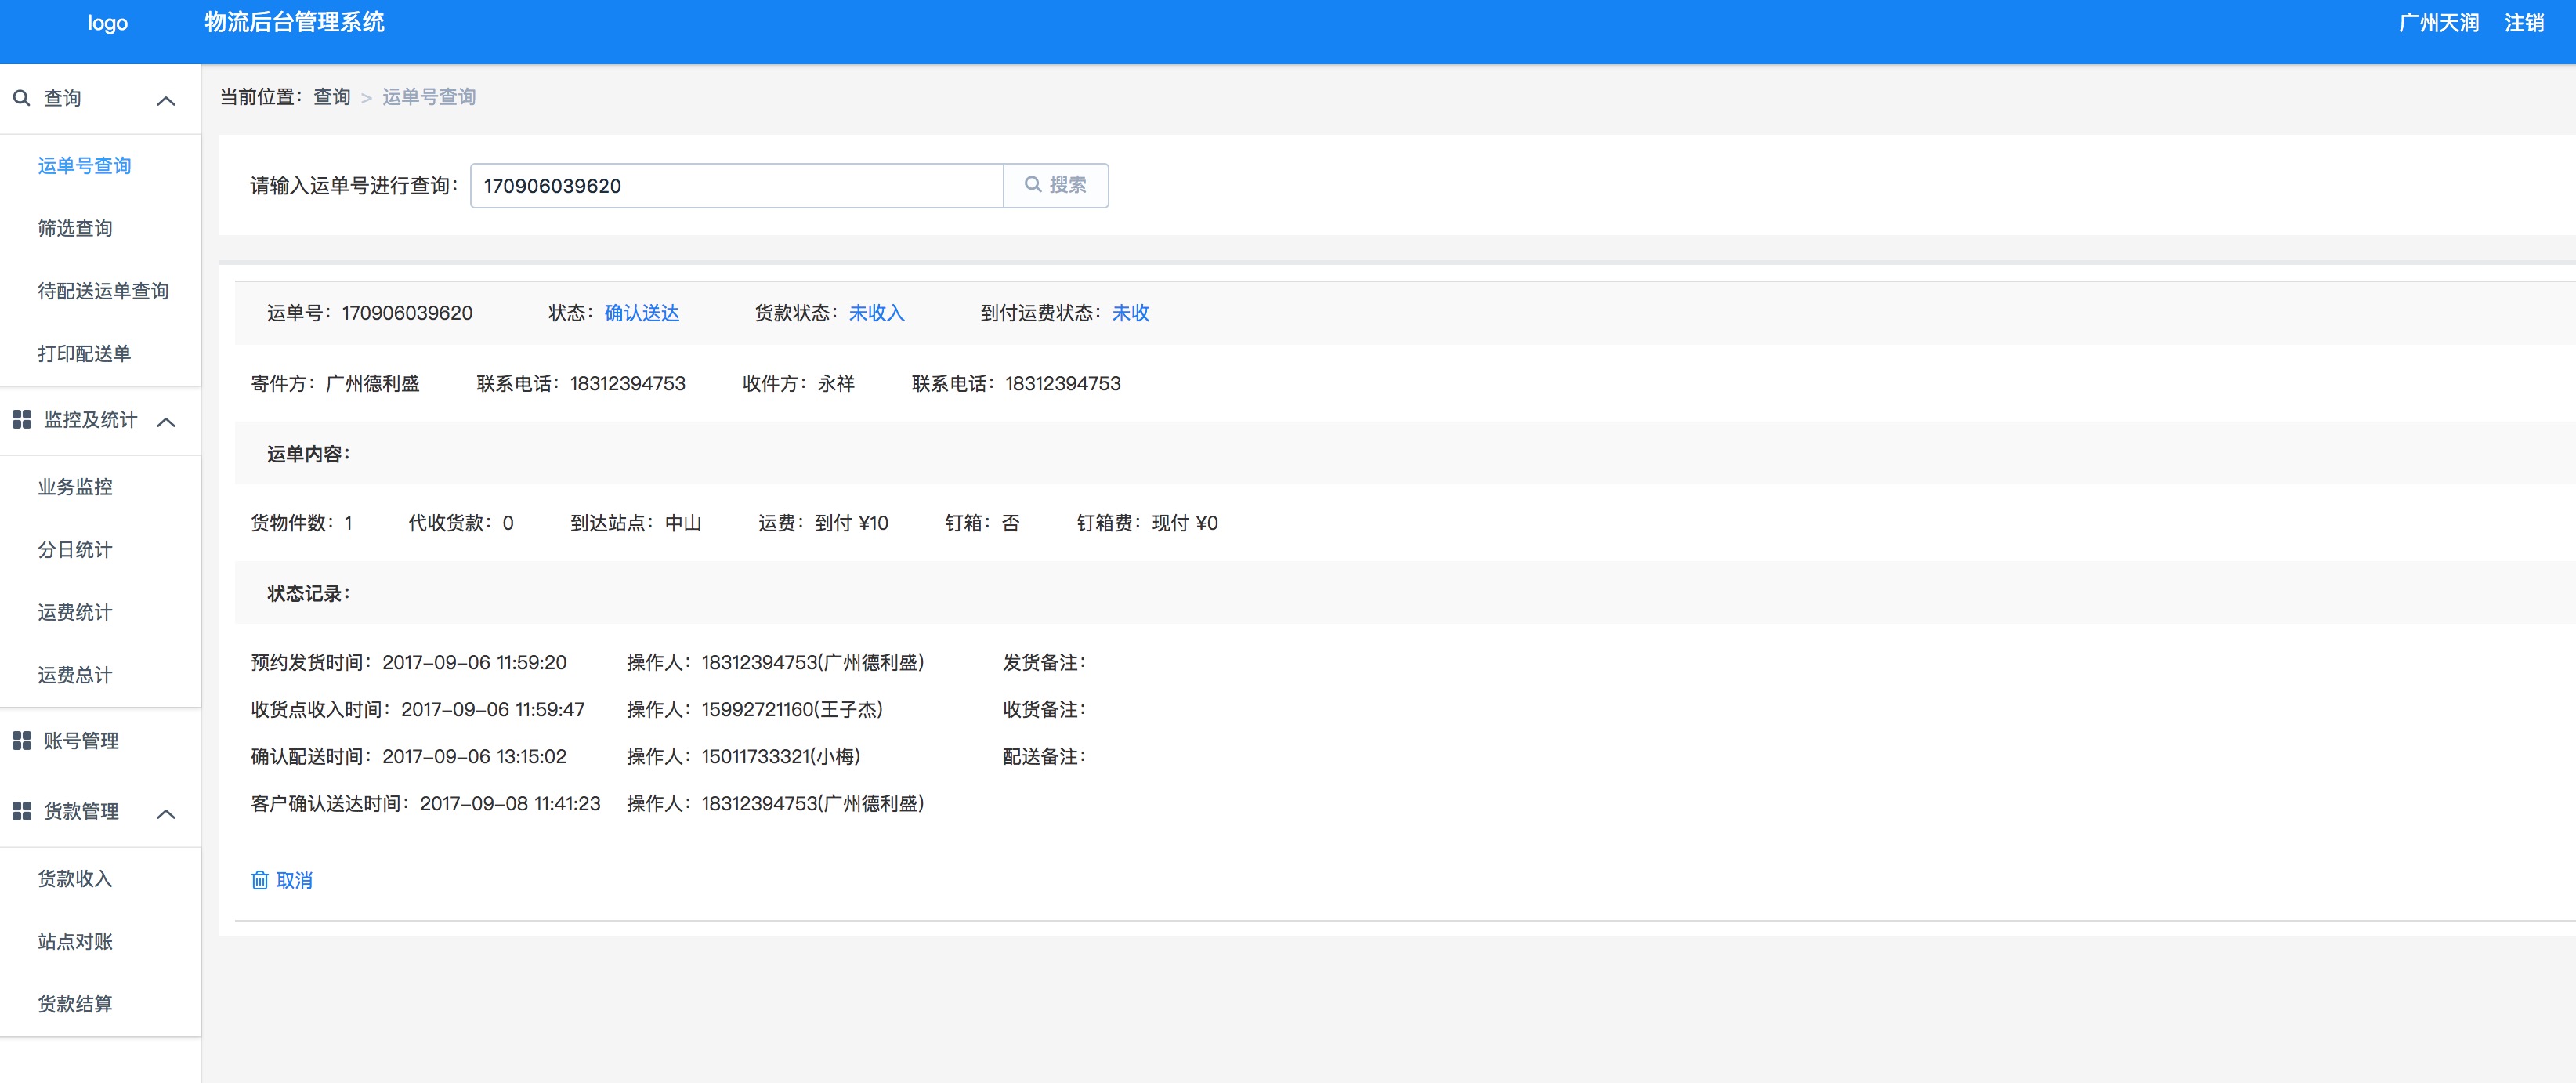Open the 业务监控 menu item
Image resolution: width=2576 pixels, height=1083 pixels.
pyautogui.click(x=75, y=487)
